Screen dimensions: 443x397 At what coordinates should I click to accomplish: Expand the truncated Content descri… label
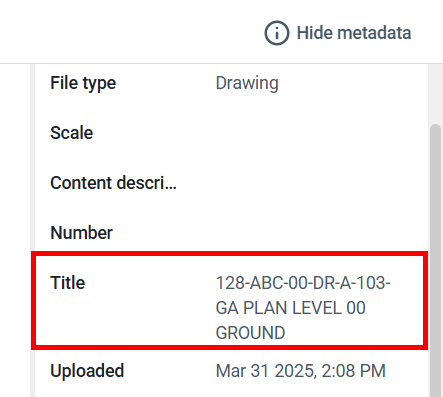pos(113,183)
